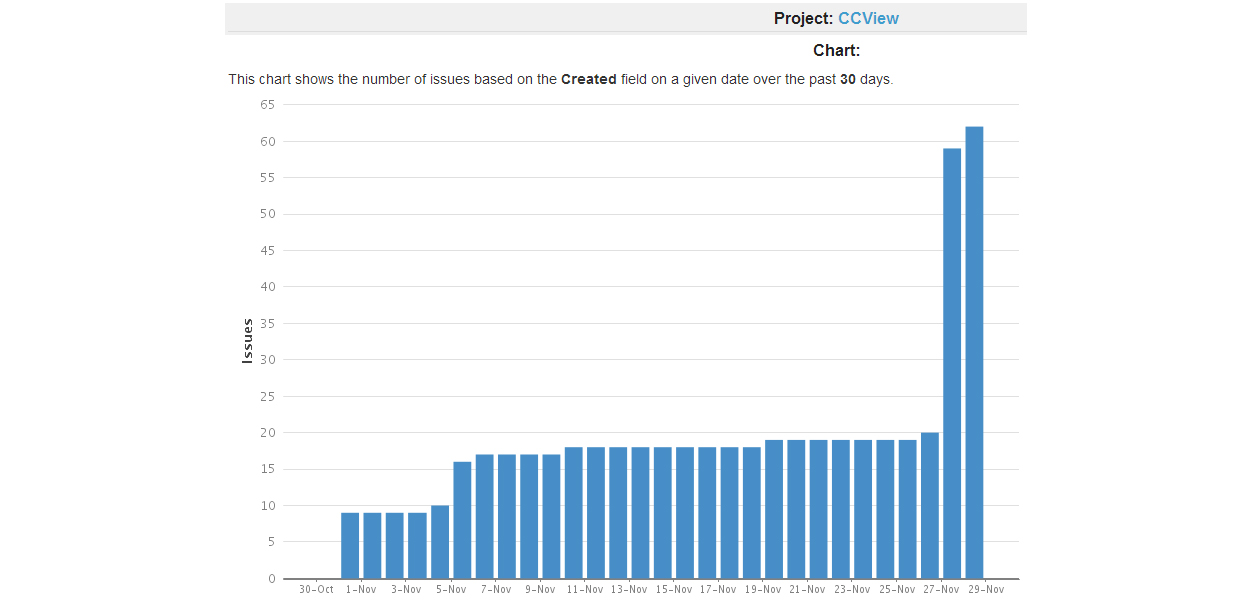Click the Chart: heading text
The image size is (1250, 600).
click(x=836, y=50)
